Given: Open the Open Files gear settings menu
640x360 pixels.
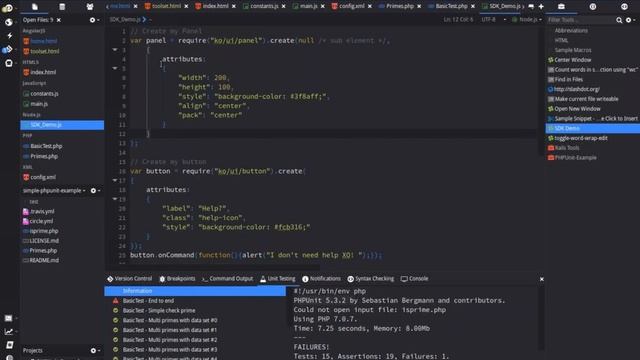Looking at the screenshot, I should pos(93,20).
